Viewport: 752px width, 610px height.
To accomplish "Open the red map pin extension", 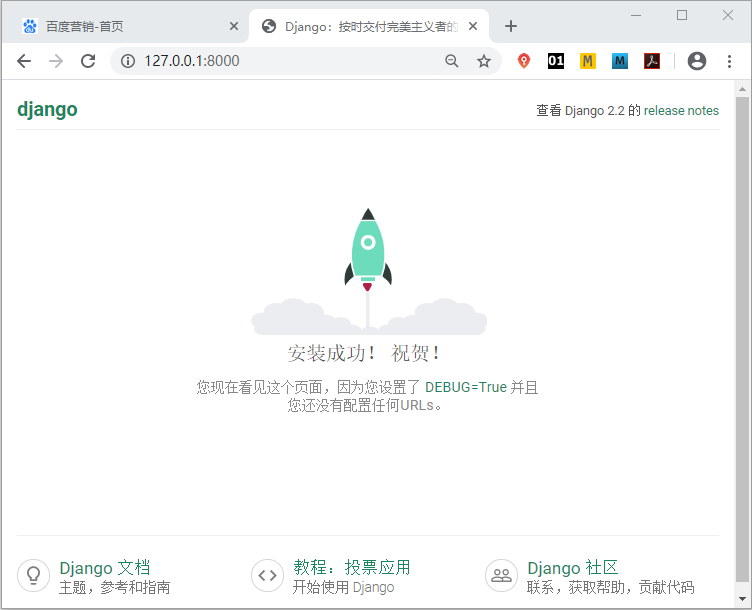I will 524,61.
